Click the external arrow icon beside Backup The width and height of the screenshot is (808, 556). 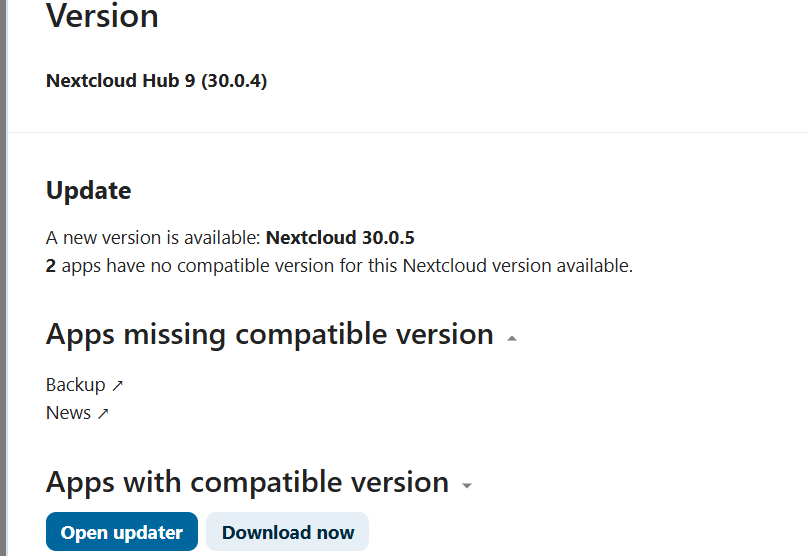tap(118, 385)
